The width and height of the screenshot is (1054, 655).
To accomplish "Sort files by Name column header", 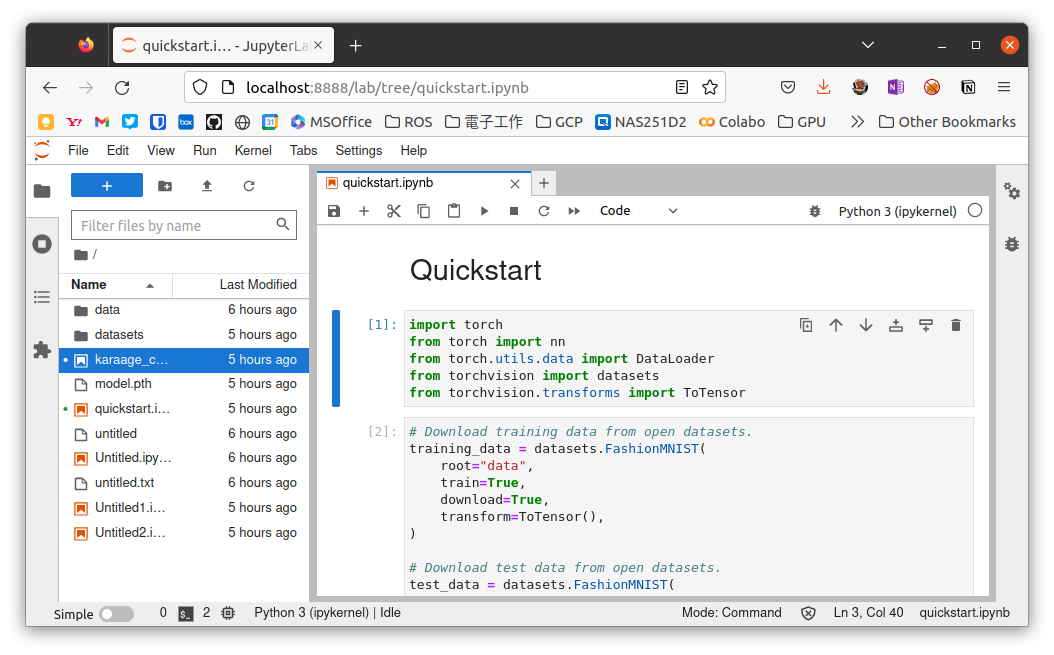I will (x=116, y=284).
